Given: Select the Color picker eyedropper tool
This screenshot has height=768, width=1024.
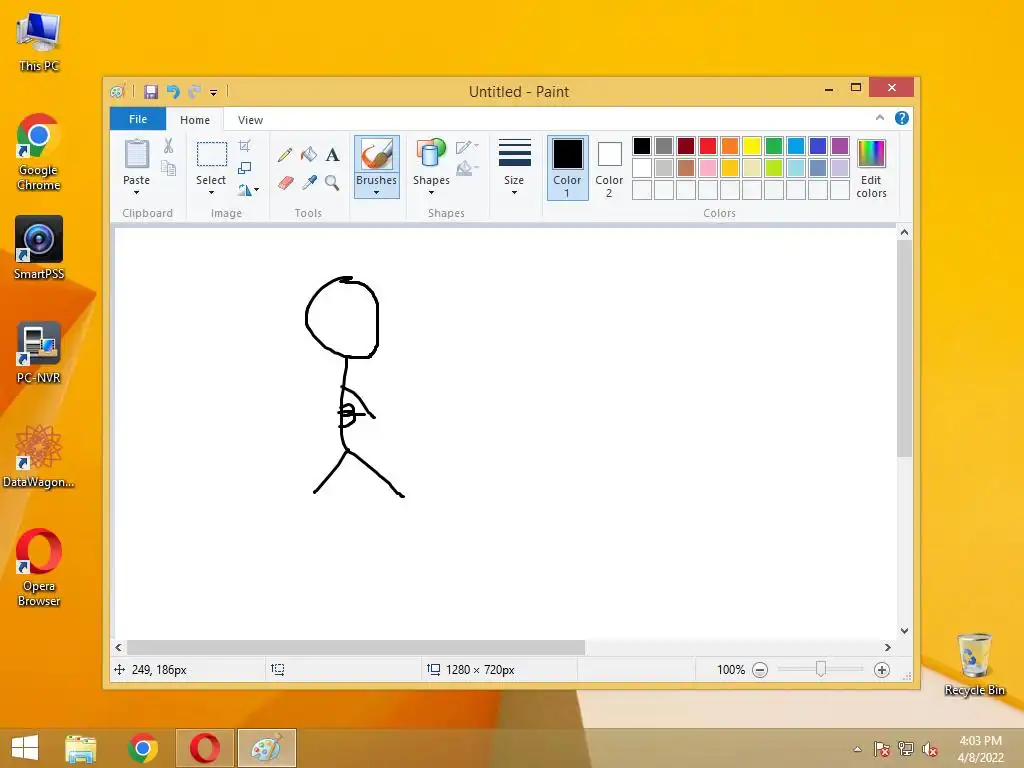Looking at the screenshot, I should pos(309,183).
